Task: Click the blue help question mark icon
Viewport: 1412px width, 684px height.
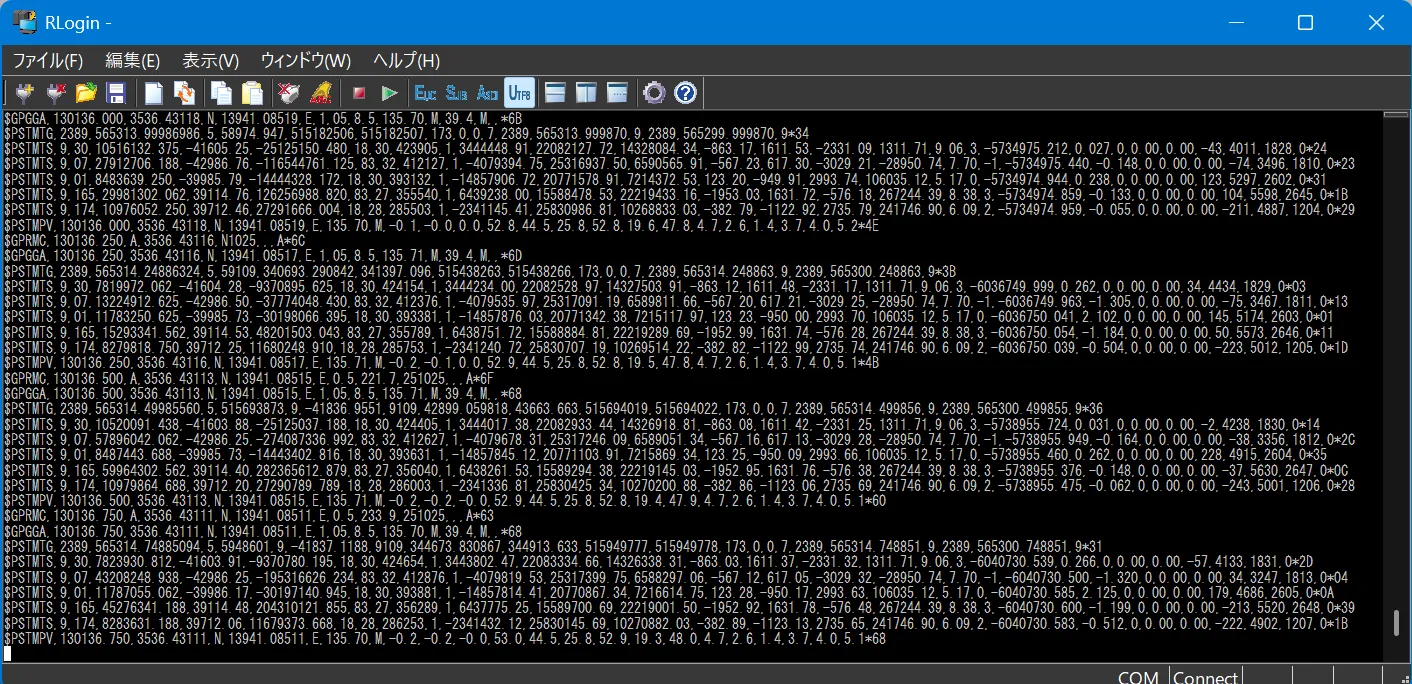Action: pos(685,93)
